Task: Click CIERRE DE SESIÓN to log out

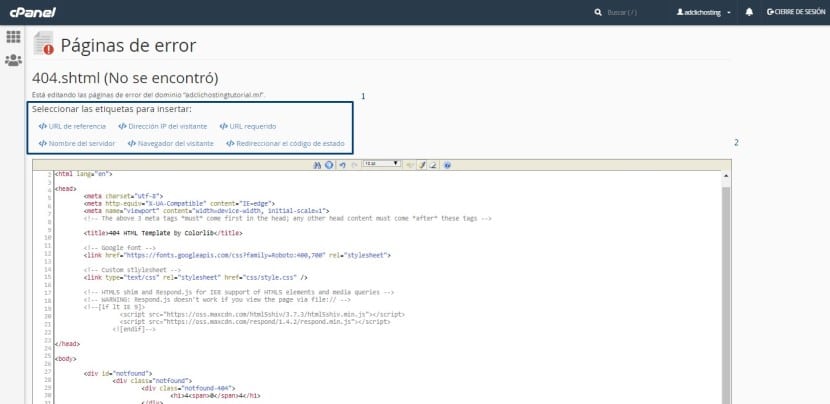Action: (x=796, y=12)
